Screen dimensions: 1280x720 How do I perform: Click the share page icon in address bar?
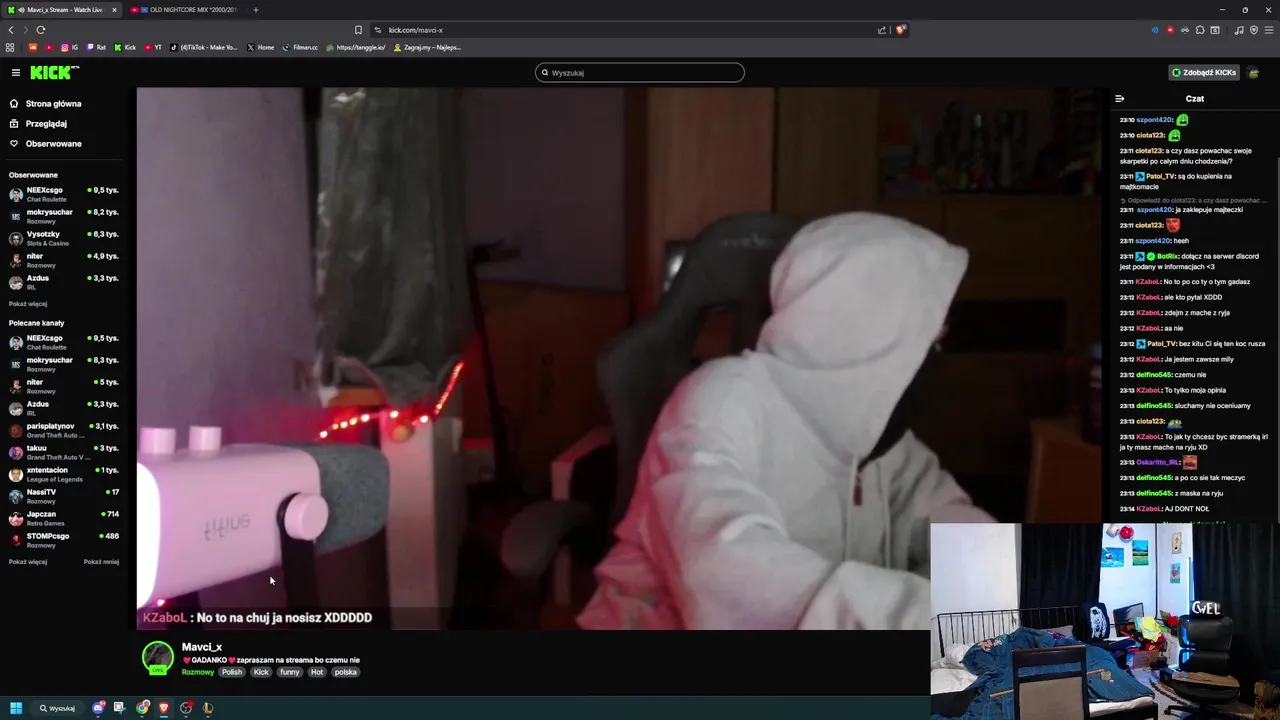point(881,30)
